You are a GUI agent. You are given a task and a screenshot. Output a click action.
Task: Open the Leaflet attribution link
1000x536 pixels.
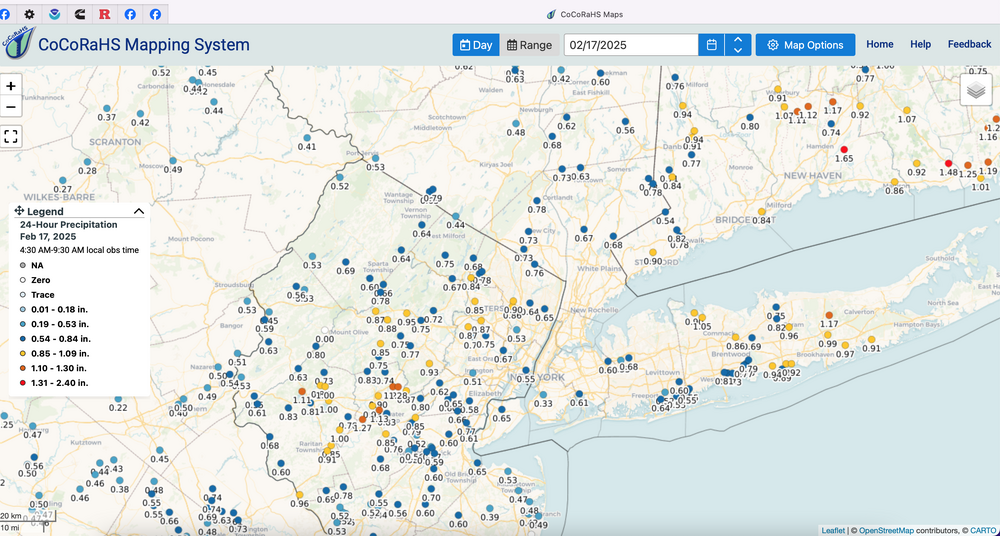832,530
